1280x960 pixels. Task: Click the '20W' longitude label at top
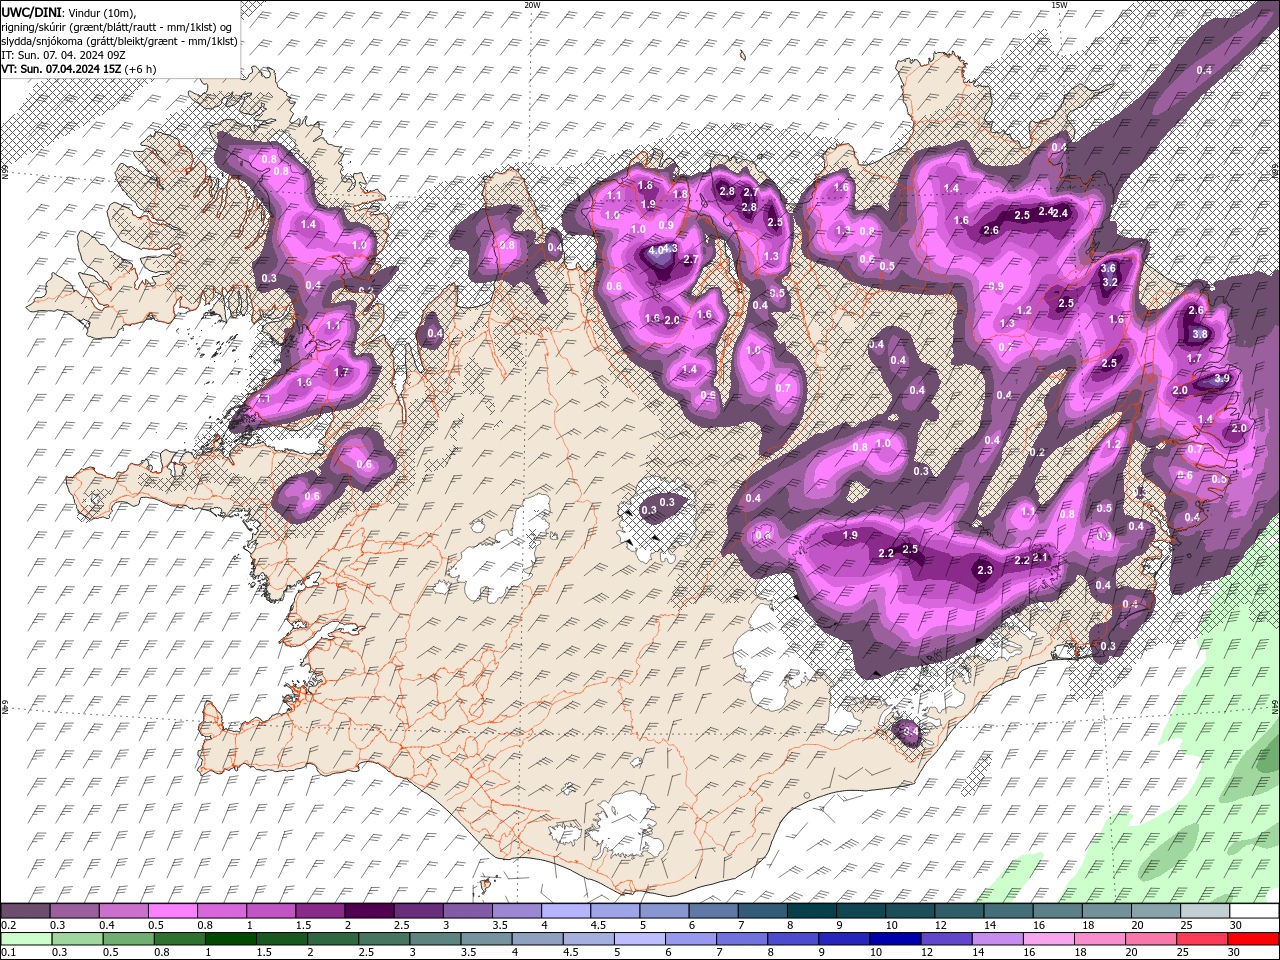coord(532,5)
